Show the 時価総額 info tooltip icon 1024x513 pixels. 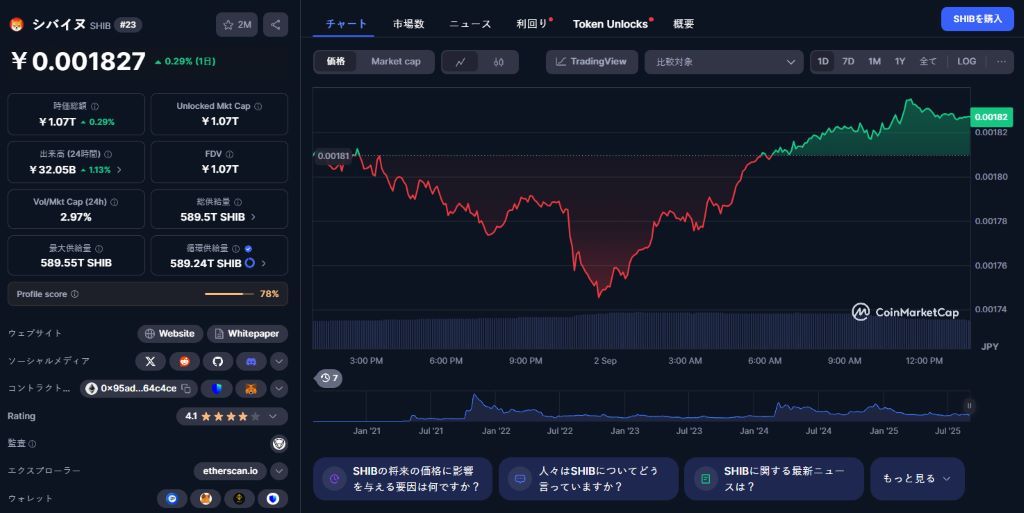95,106
